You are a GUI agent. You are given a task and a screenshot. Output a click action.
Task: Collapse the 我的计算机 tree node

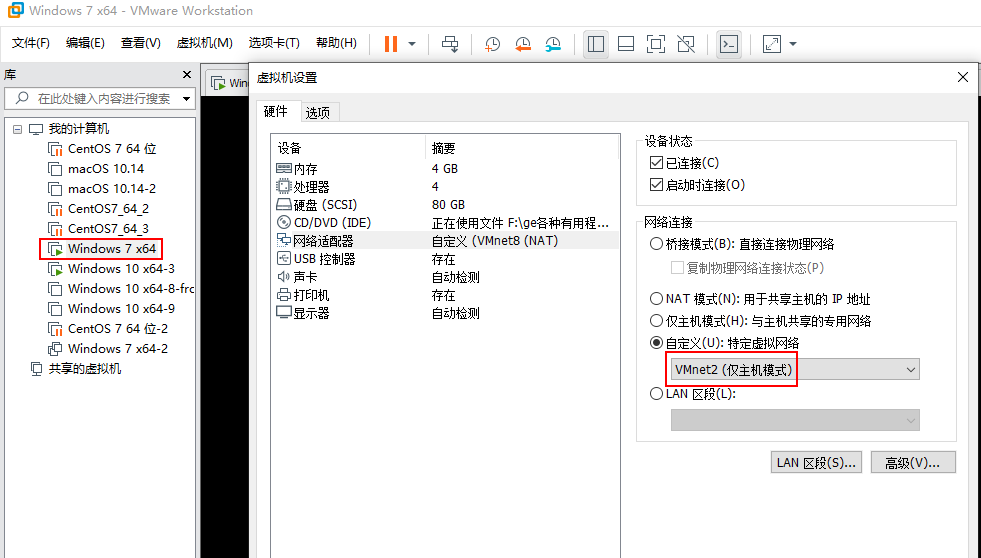[18, 129]
